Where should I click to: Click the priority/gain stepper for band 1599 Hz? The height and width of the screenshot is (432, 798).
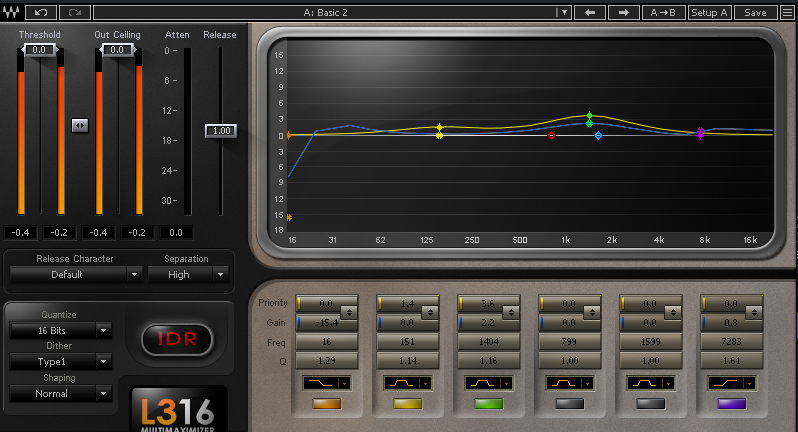[673, 312]
